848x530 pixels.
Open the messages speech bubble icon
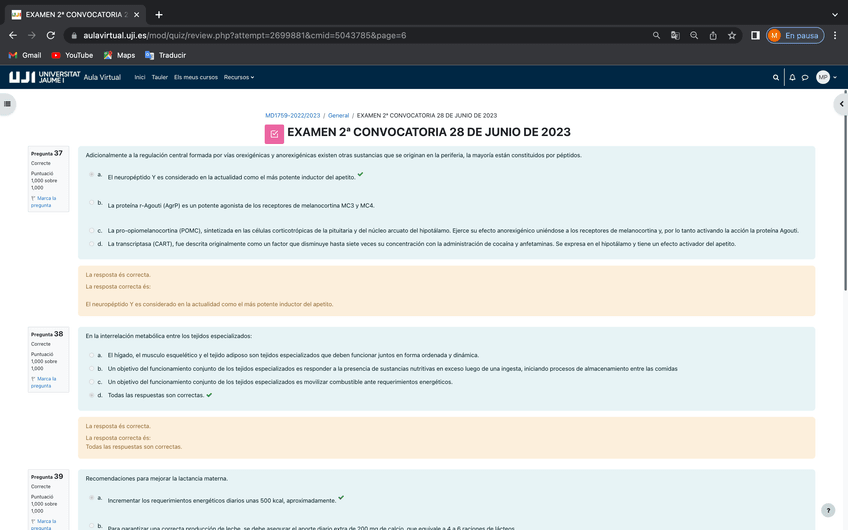(x=805, y=77)
